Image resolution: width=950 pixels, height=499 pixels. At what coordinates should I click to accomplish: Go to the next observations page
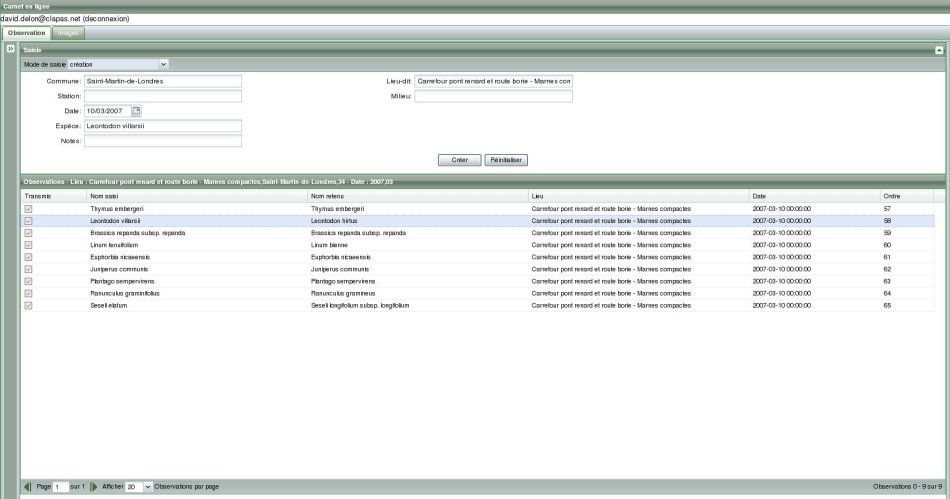(x=94, y=486)
